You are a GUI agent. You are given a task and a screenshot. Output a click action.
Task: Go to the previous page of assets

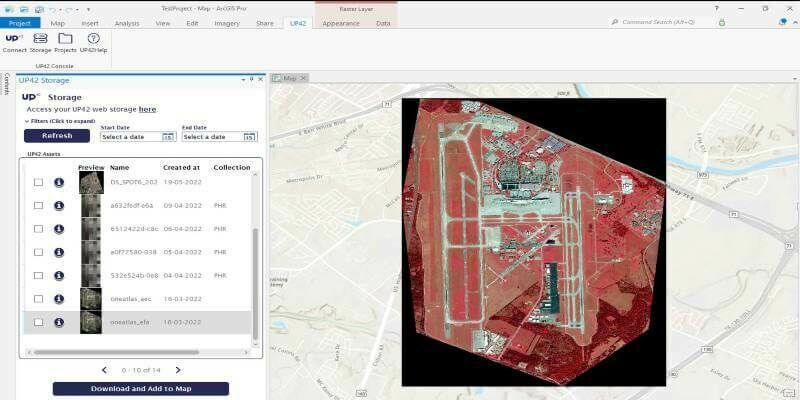[x=105, y=370]
